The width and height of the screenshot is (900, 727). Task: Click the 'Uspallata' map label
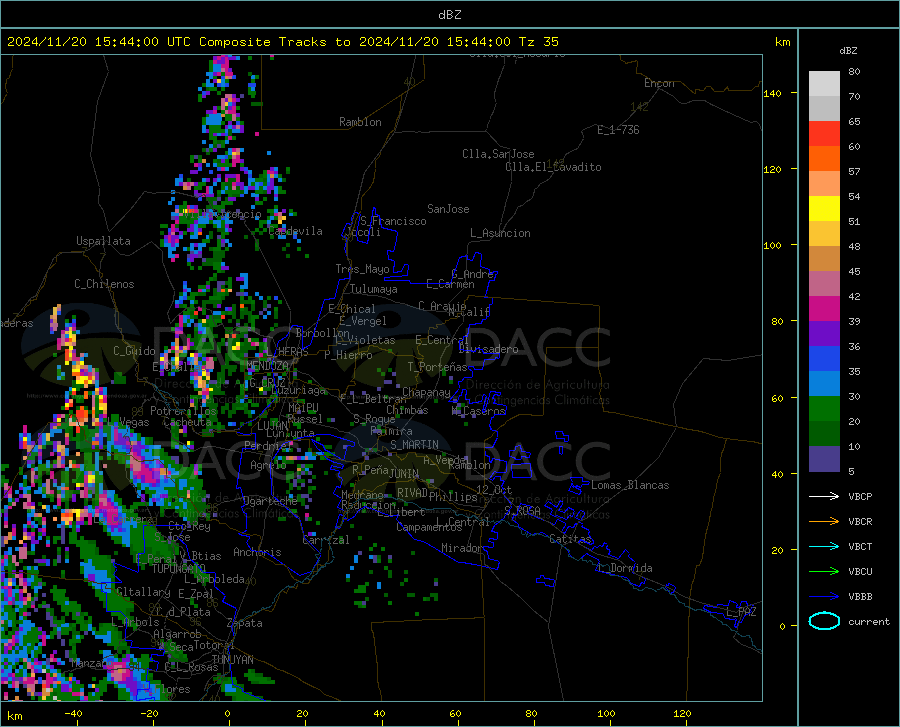103,241
